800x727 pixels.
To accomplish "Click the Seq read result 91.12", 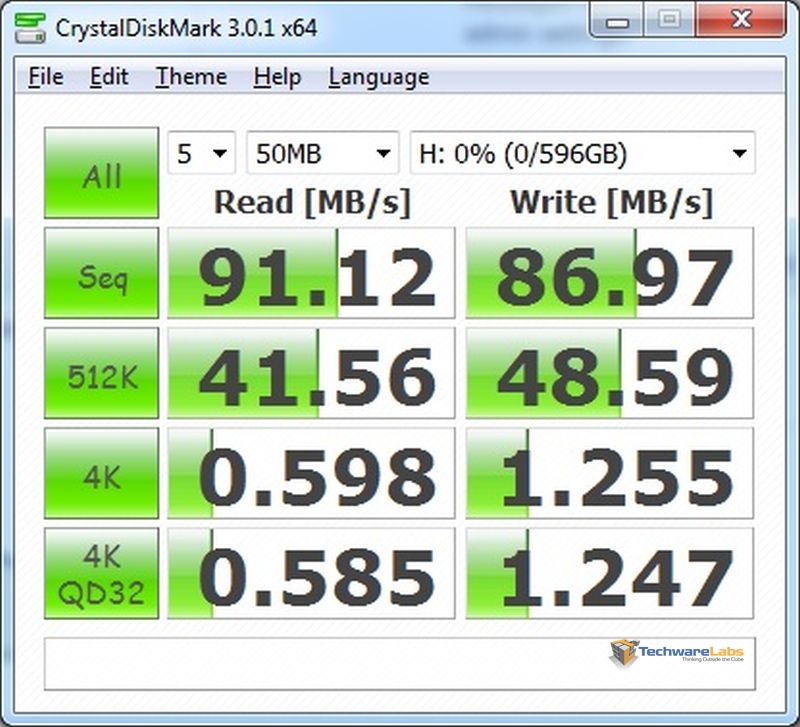I will coord(311,273).
